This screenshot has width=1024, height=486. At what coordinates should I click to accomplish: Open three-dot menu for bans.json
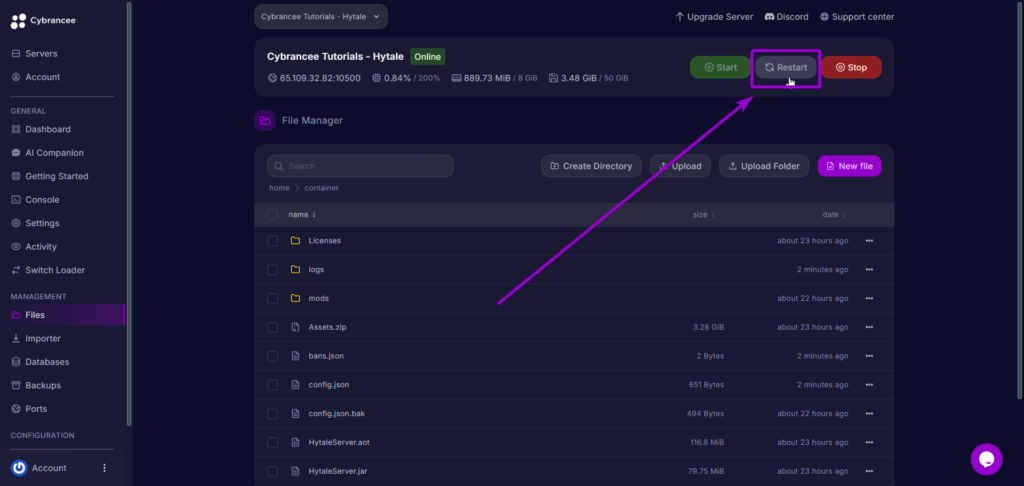click(869, 356)
